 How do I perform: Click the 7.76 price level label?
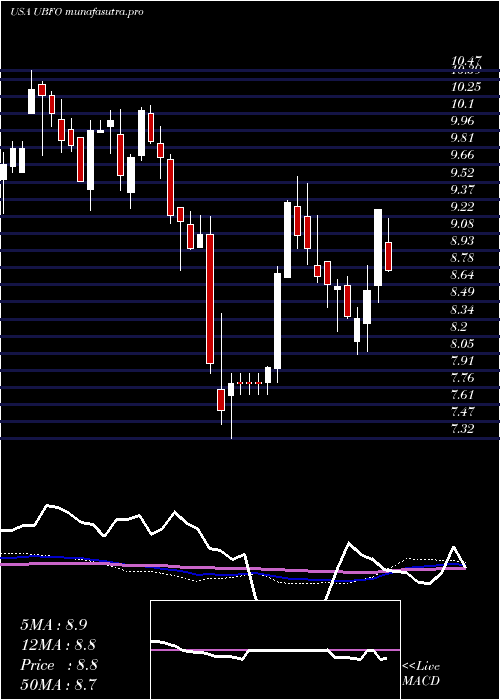click(464, 378)
